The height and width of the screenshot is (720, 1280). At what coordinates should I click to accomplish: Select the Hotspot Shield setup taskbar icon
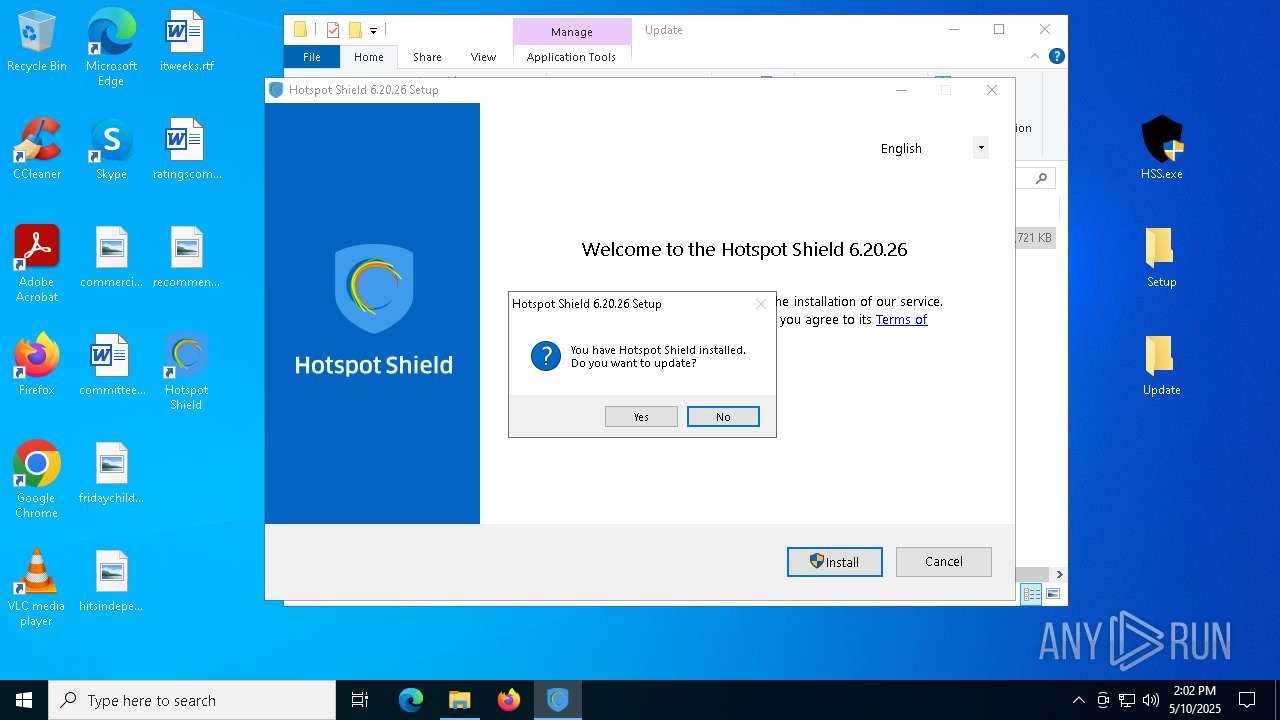click(558, 700)
